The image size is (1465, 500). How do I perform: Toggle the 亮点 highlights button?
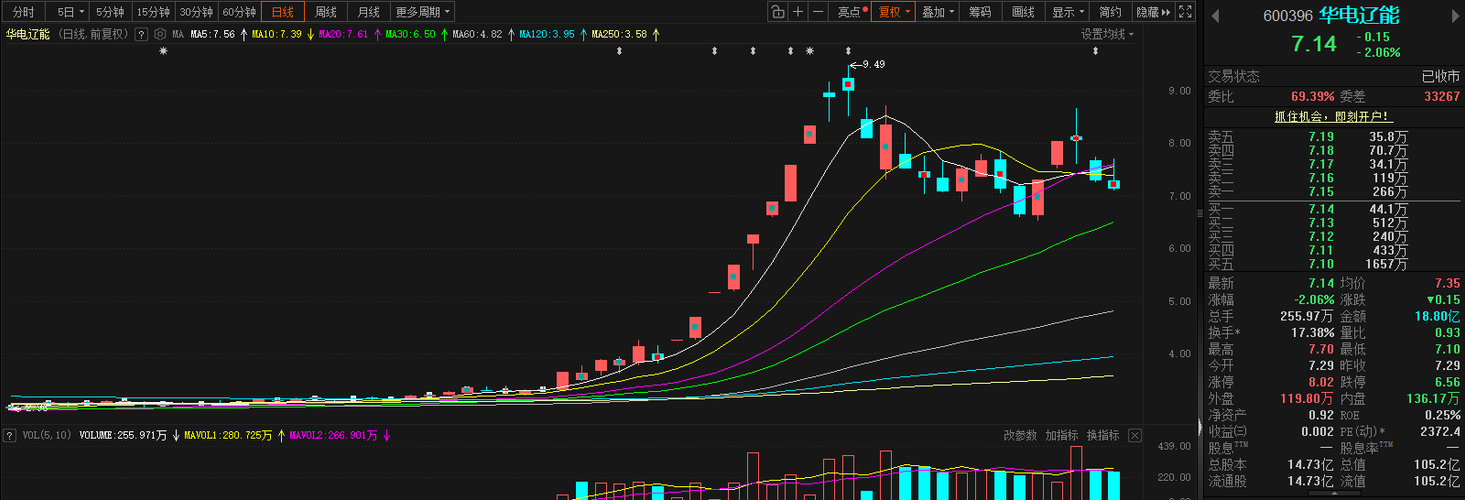click(851, 12)
